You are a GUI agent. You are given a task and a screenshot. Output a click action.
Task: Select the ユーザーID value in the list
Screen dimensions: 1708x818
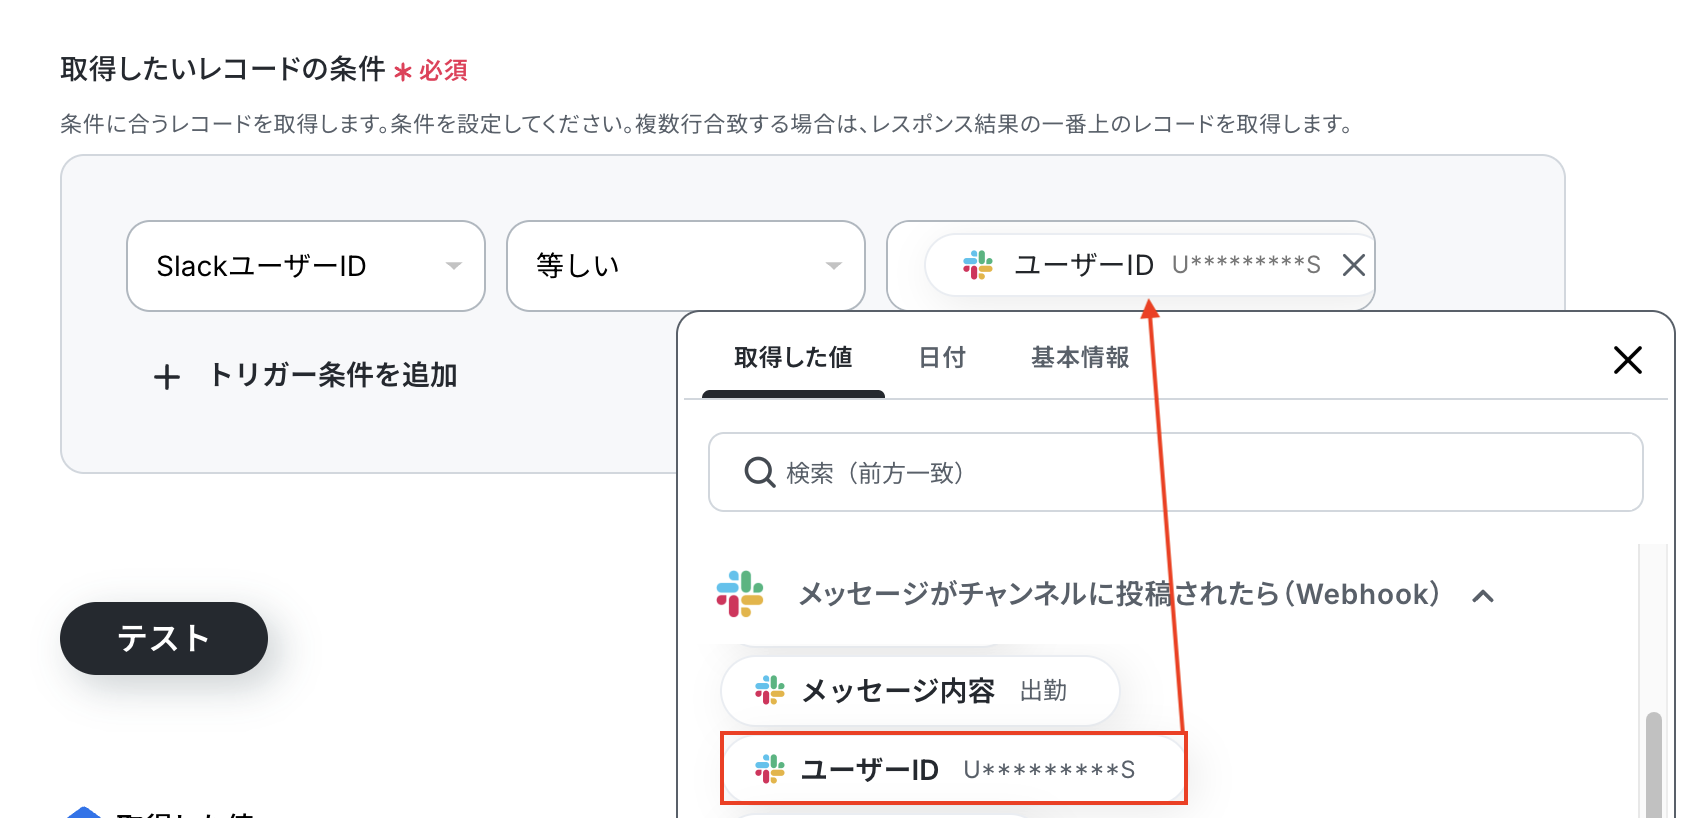954,769
